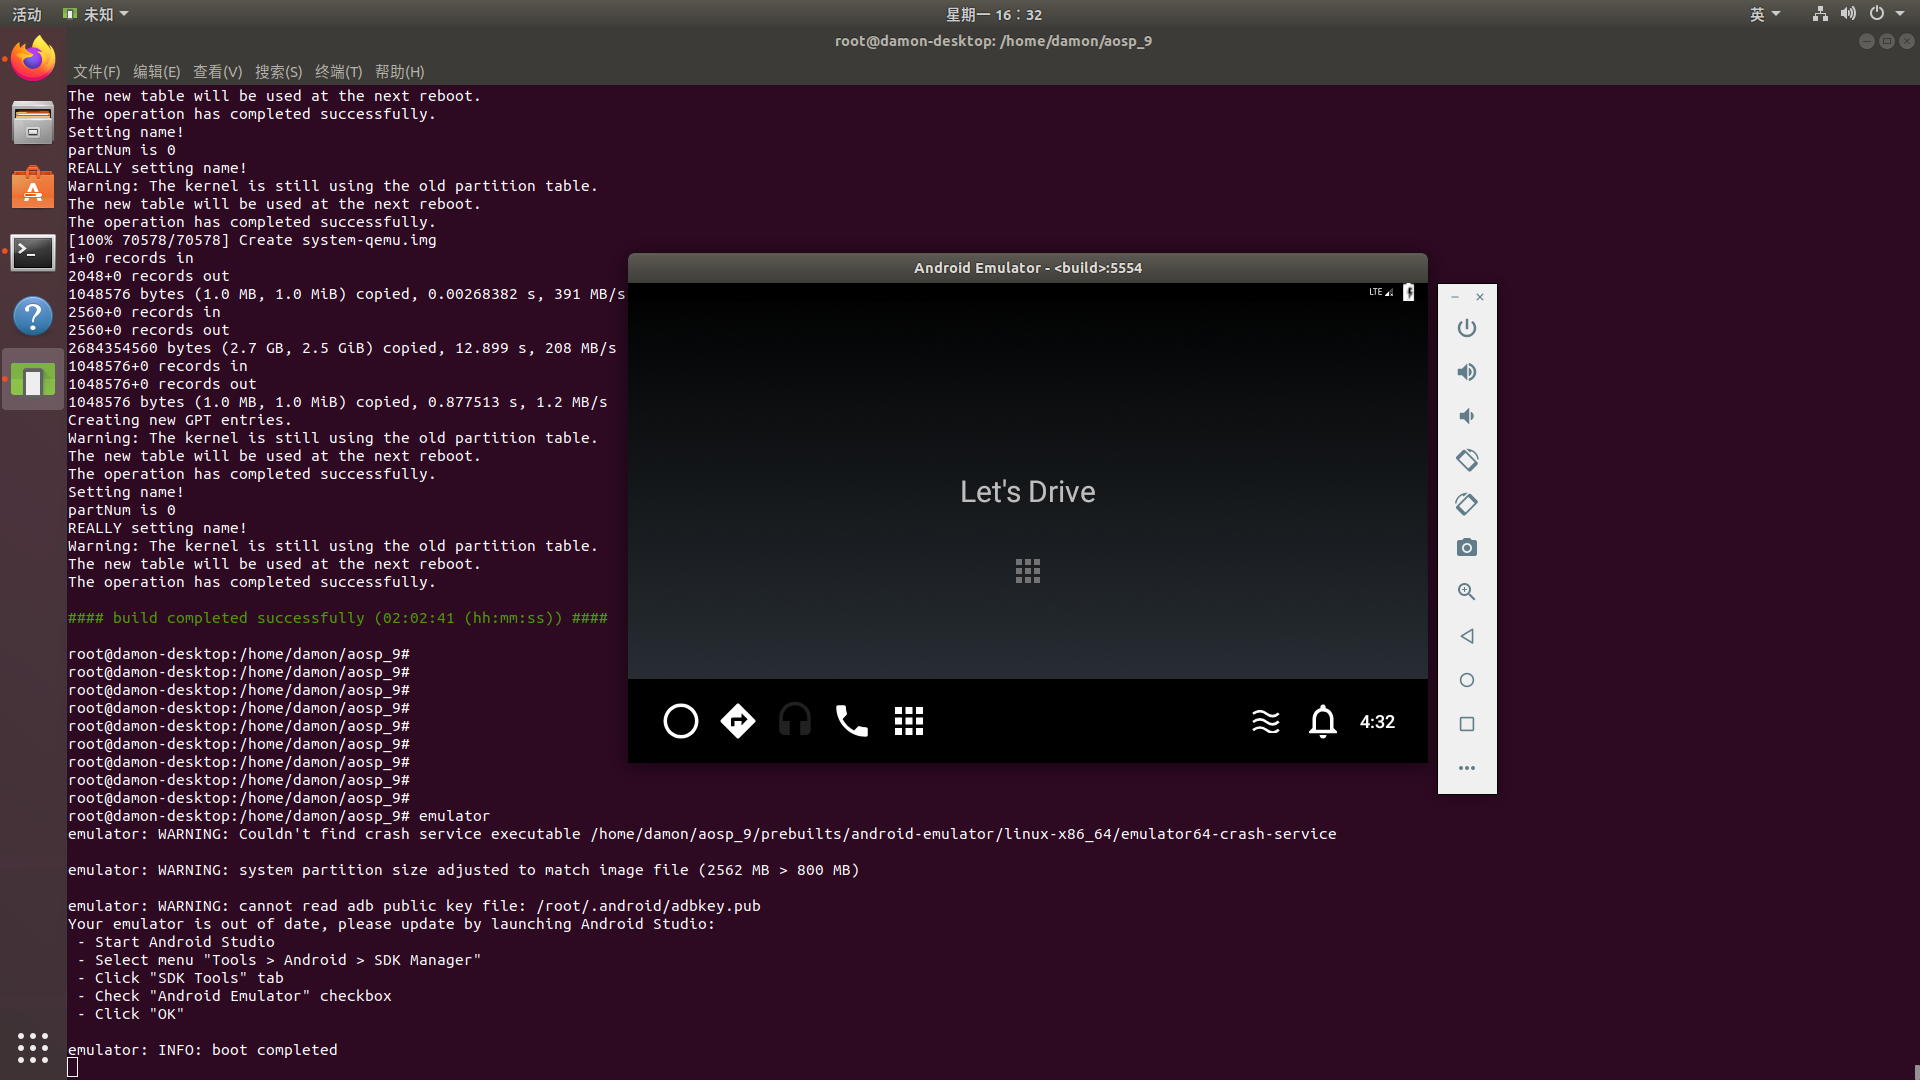This screenshot has height=1080, width=1920.
Task: Click emulator Back triangle button
Action: click(x=1467, y=636)
